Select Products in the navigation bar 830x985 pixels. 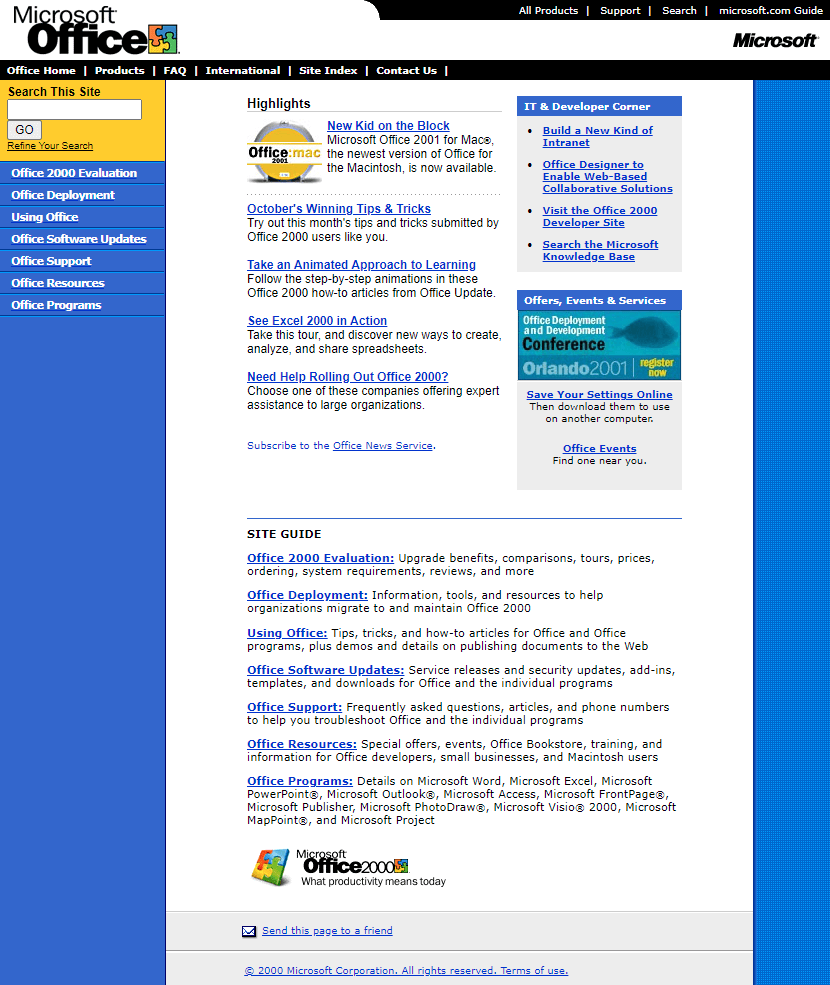(119, 70)
